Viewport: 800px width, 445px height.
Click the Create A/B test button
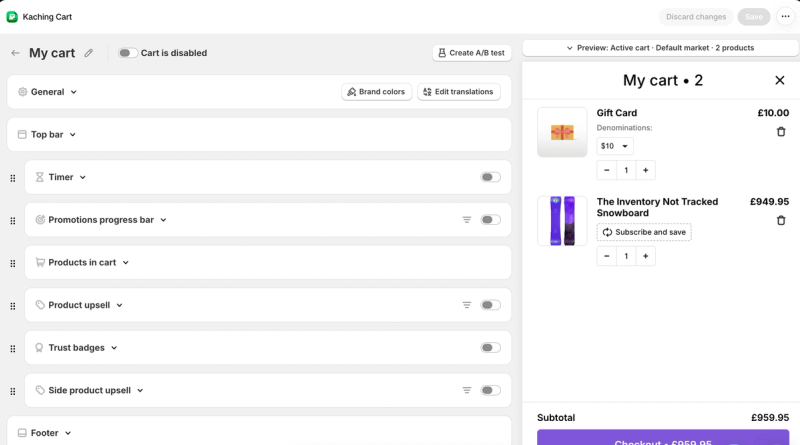tap(472, 53)
